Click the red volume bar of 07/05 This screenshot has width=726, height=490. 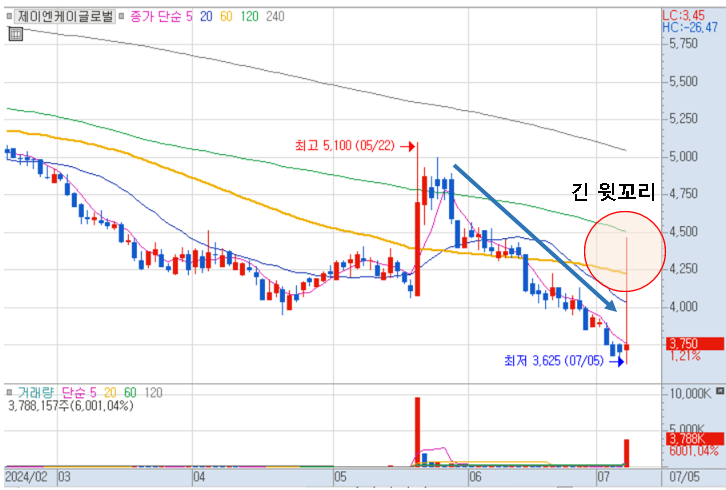[626, 453]
